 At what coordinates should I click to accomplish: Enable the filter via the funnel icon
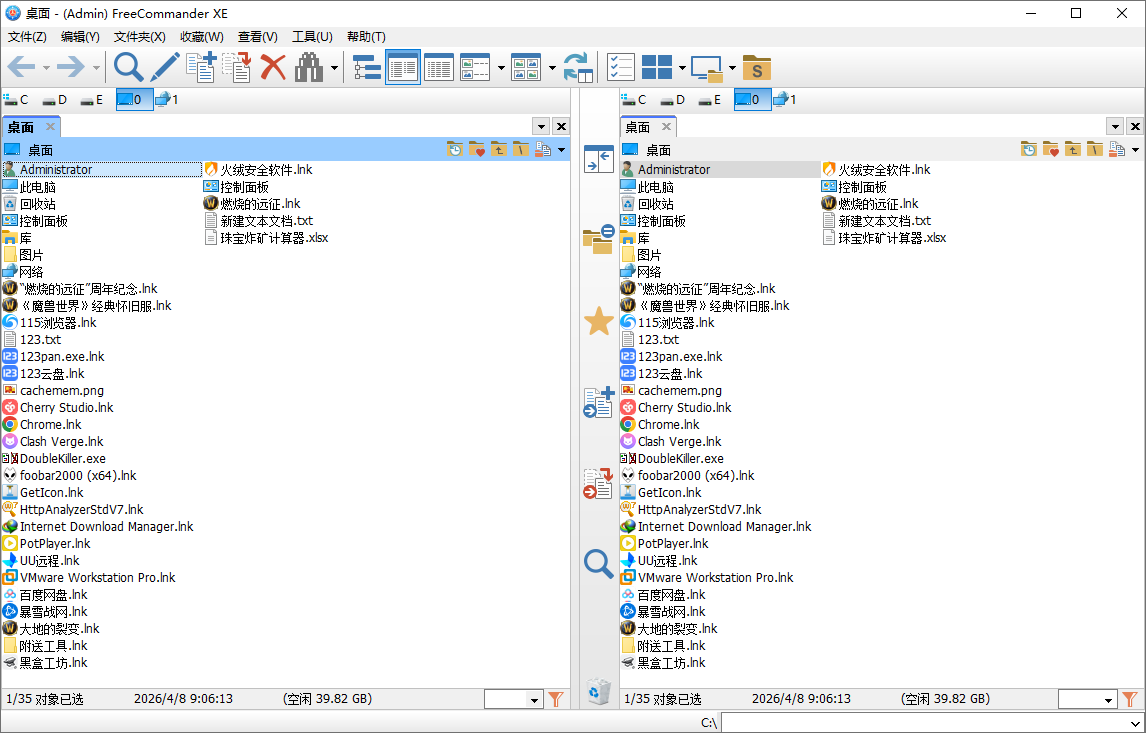[x=556, y=699]
